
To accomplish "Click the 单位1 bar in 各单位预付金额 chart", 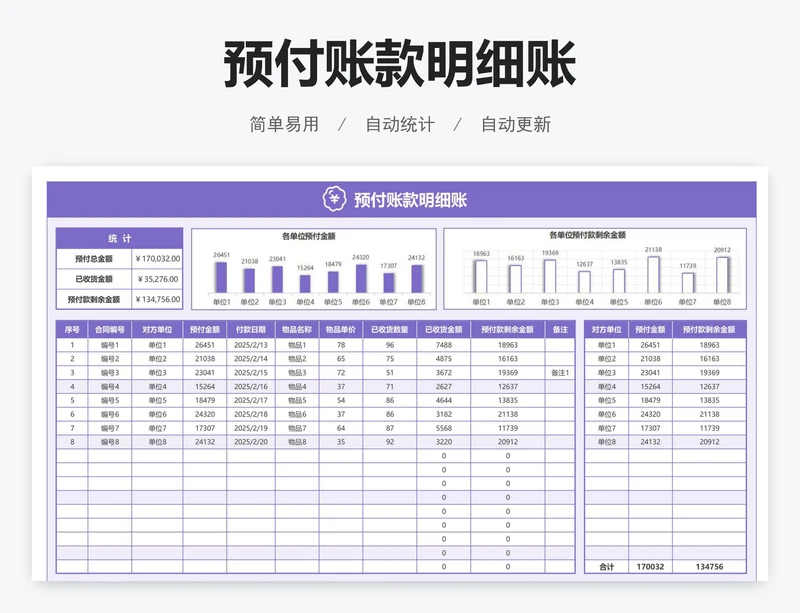I will 221,278.
